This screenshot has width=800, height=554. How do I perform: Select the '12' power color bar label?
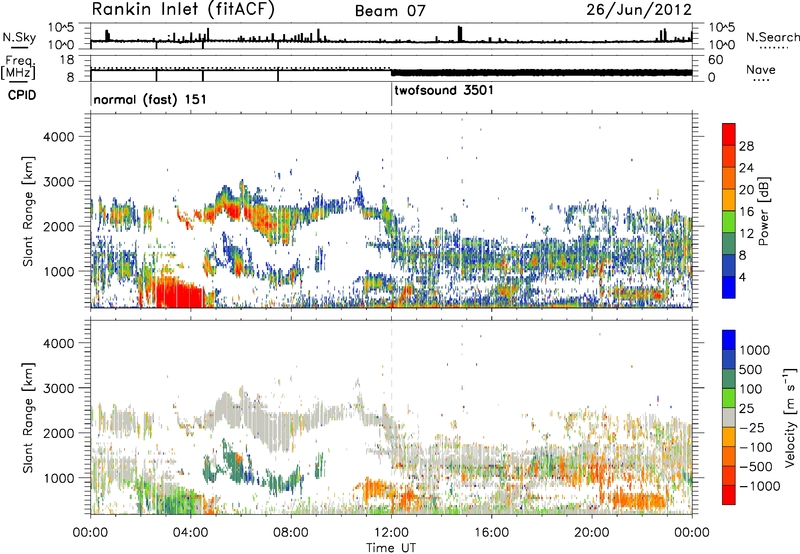pyautogui.click(x=746, y=234)
